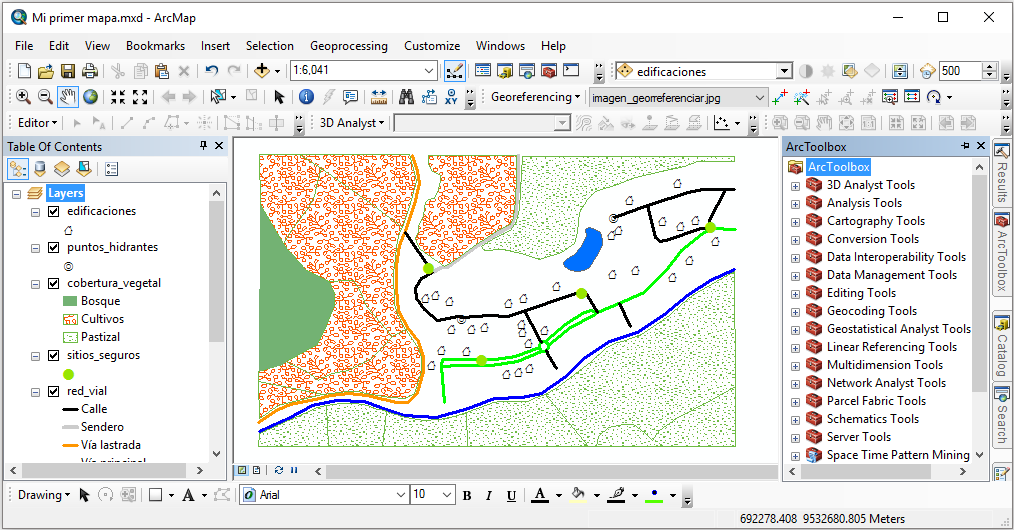The width and height of the screenshot is (1014, 530).
Task: Expand 3D Analyst Tools toolbox
Action: 795,186
